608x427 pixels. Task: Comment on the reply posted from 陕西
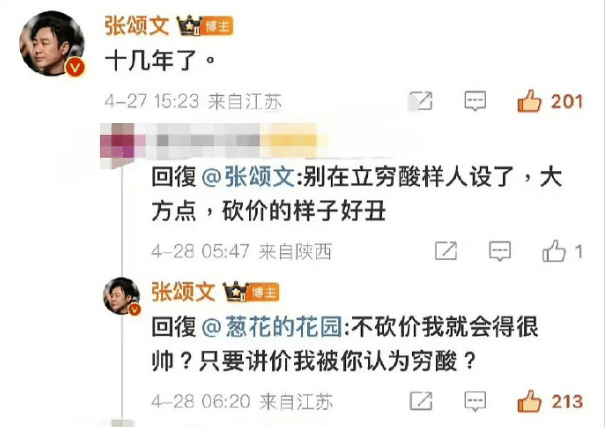point(499,251)
